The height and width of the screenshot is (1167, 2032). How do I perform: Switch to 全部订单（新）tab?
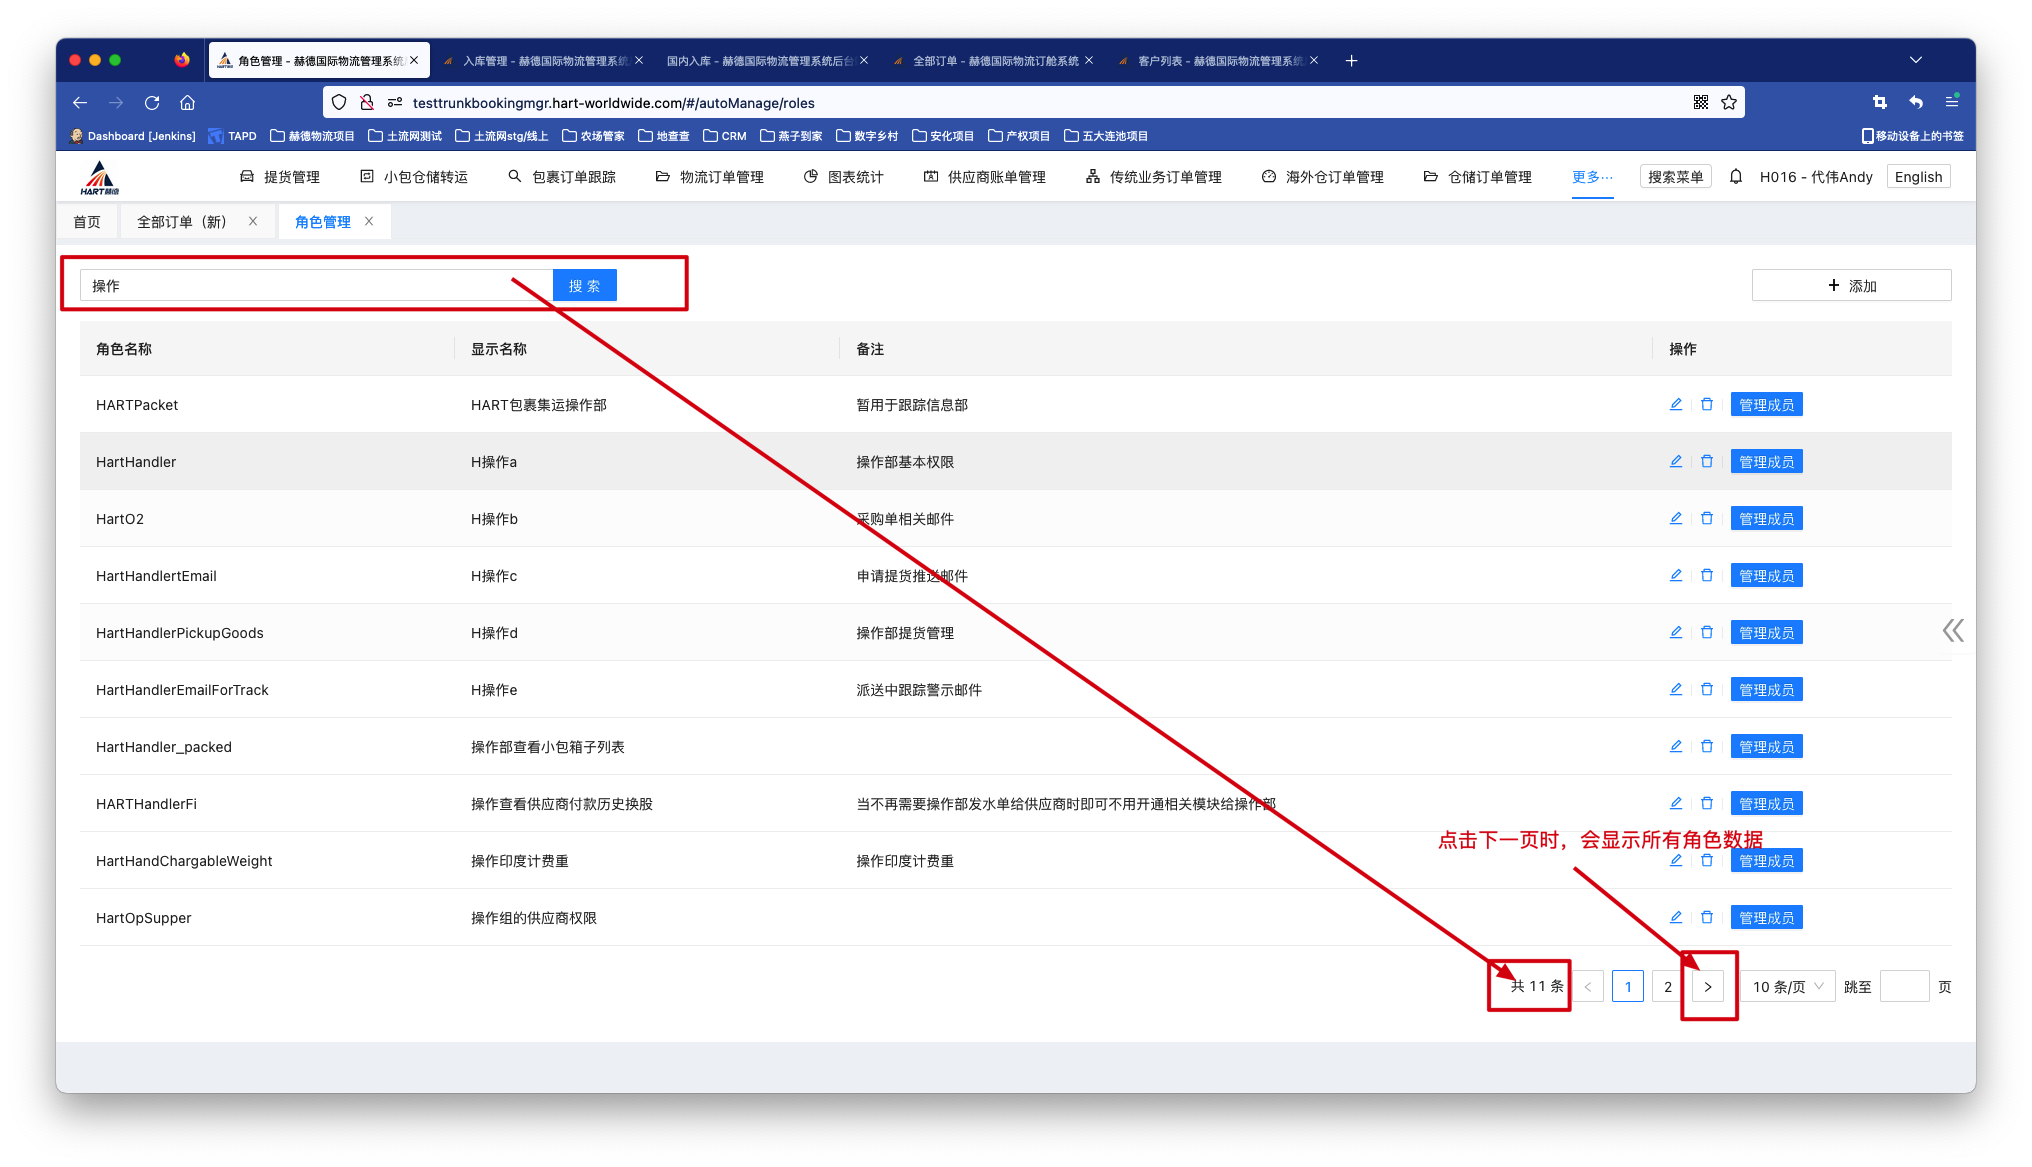point(182,222)
